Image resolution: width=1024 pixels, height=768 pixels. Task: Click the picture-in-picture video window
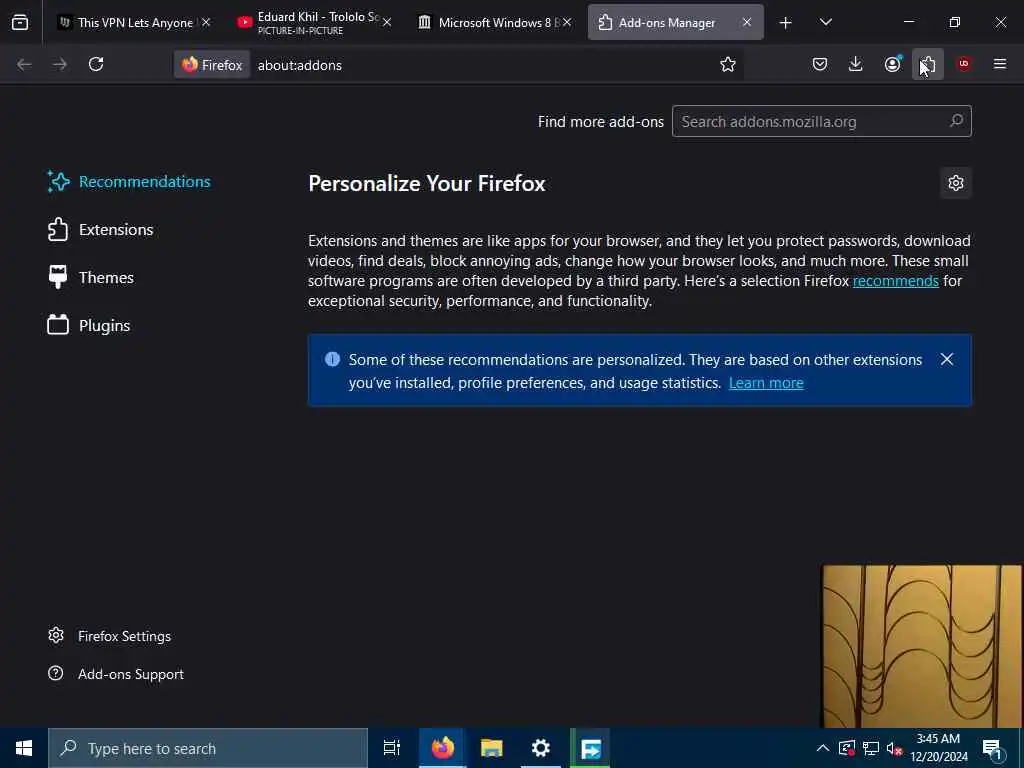pos(921,646)
